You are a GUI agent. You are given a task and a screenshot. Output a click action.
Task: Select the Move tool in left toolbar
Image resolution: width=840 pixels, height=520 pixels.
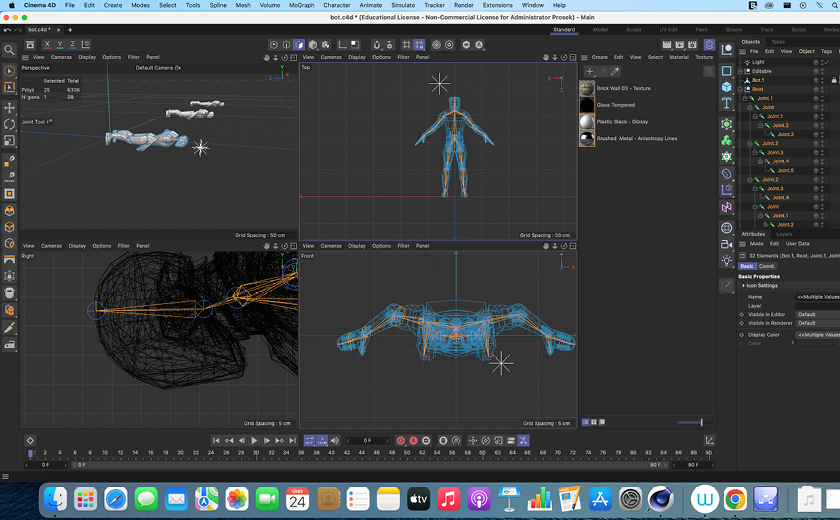[x=9, y=107]
